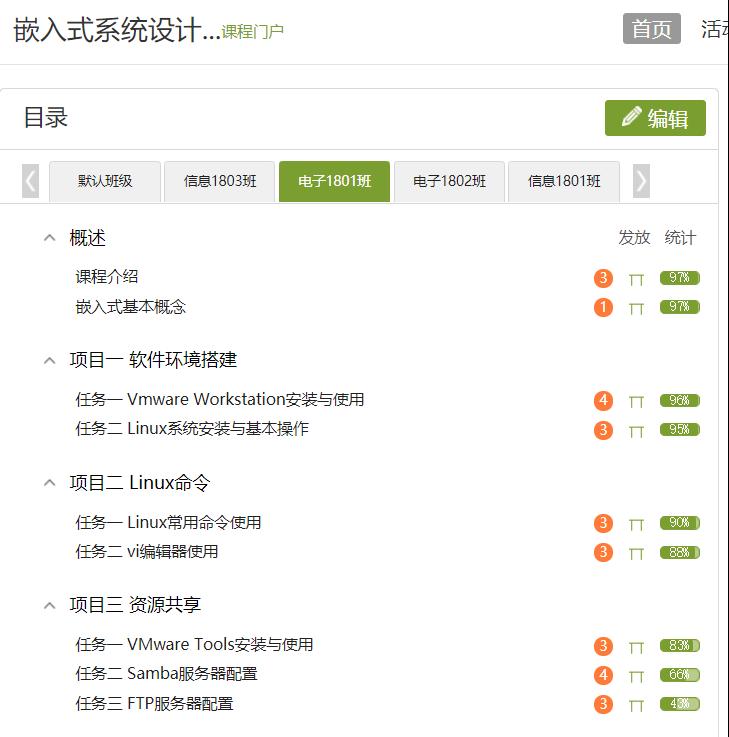
Task: Collapse the 概述 section
Action: 49,238
